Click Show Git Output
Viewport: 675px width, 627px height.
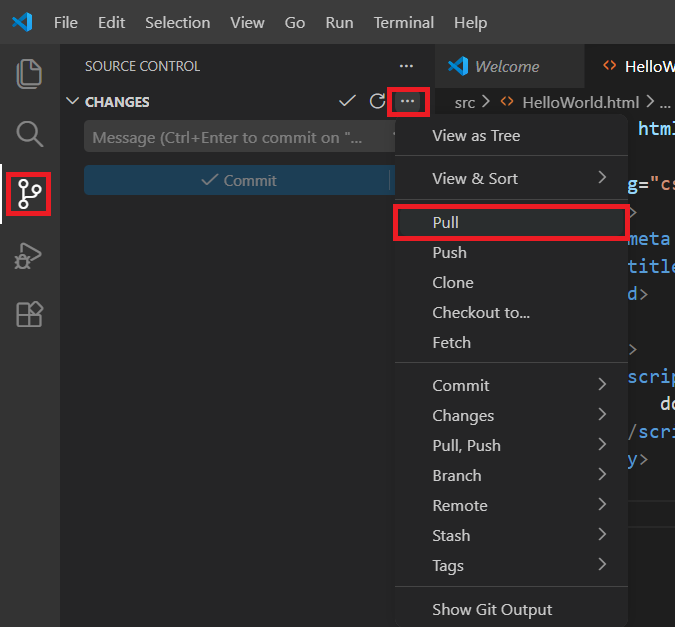pos(492,609)
